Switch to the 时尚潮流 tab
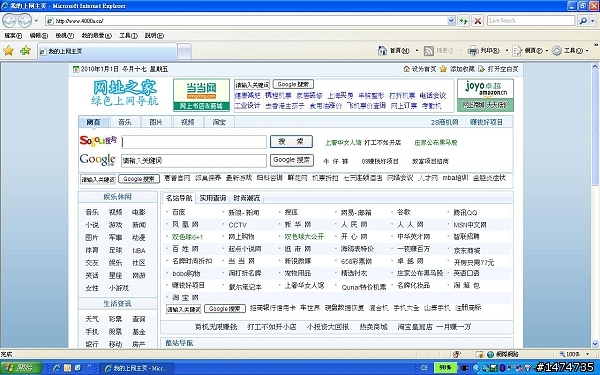 [247, 198]
